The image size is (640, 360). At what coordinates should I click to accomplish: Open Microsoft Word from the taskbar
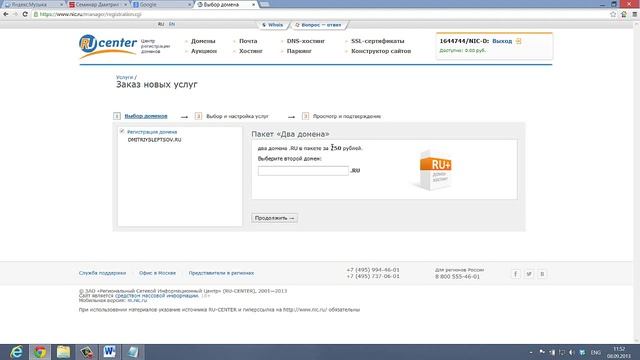109,352
